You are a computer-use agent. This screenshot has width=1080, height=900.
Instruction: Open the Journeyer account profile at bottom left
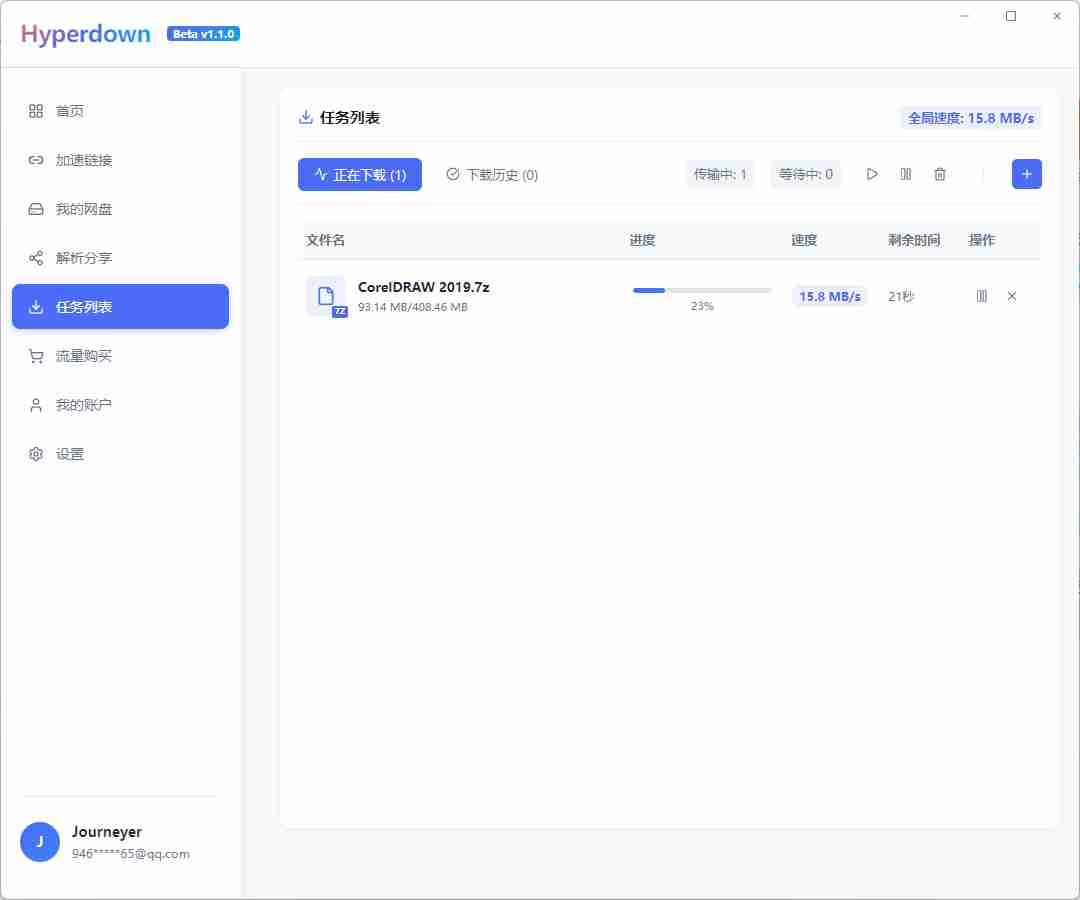pyautogui.click(x=106, y=842)
